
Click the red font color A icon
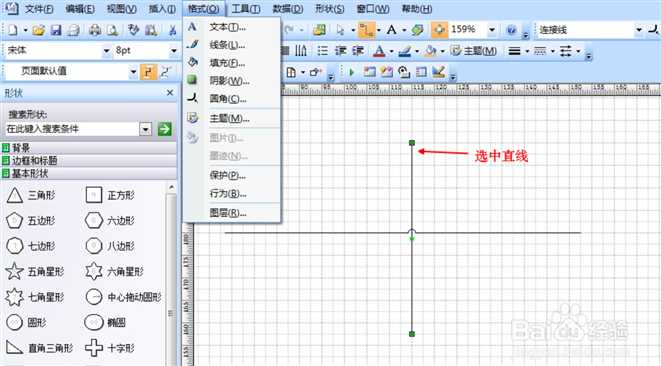click(379, 51)
